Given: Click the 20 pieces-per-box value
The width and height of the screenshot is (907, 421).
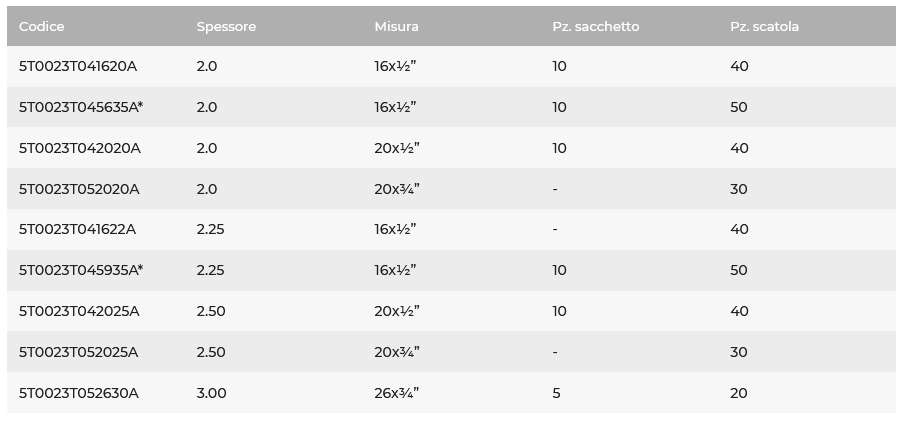Looking at the screenshot, I should (x=739, y=393).
